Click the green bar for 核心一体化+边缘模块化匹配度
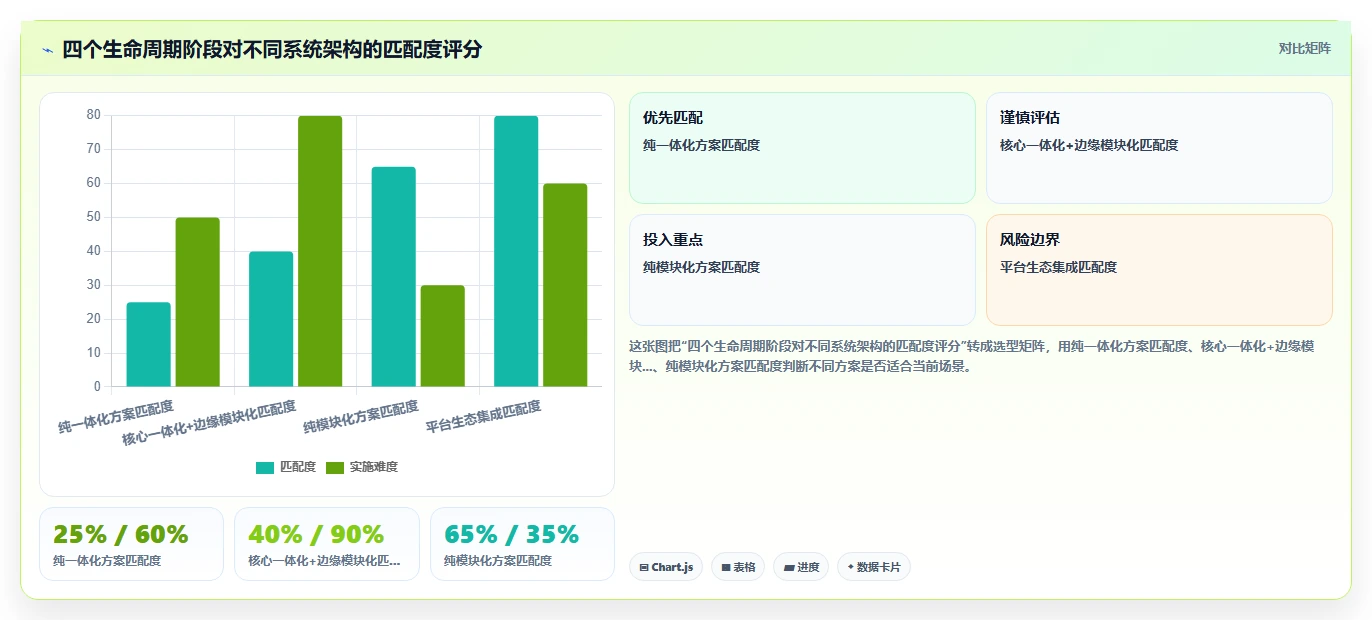Screen dimensions: 1372x620 tap(320, 251)
